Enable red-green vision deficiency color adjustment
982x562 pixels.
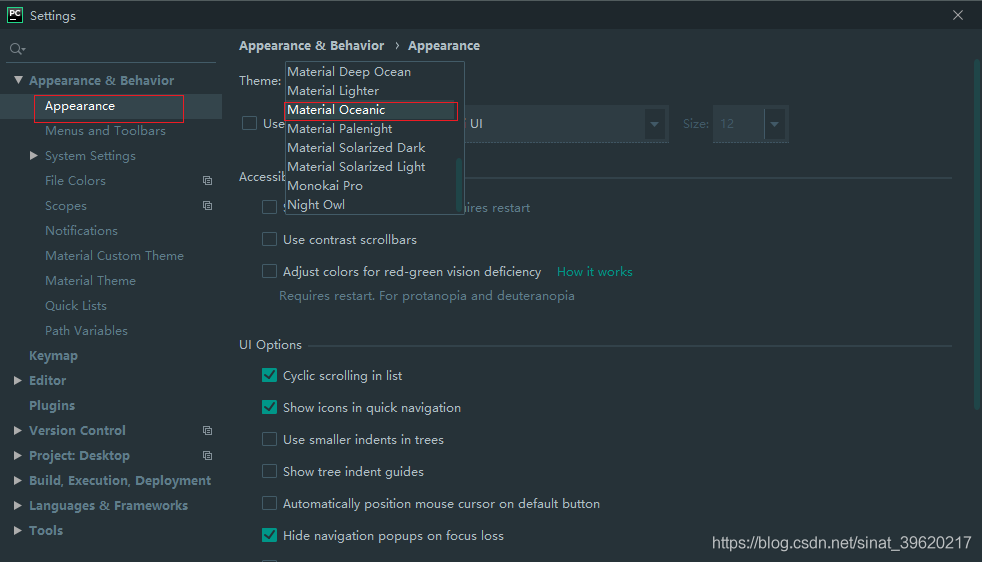(x=269, y=271)
